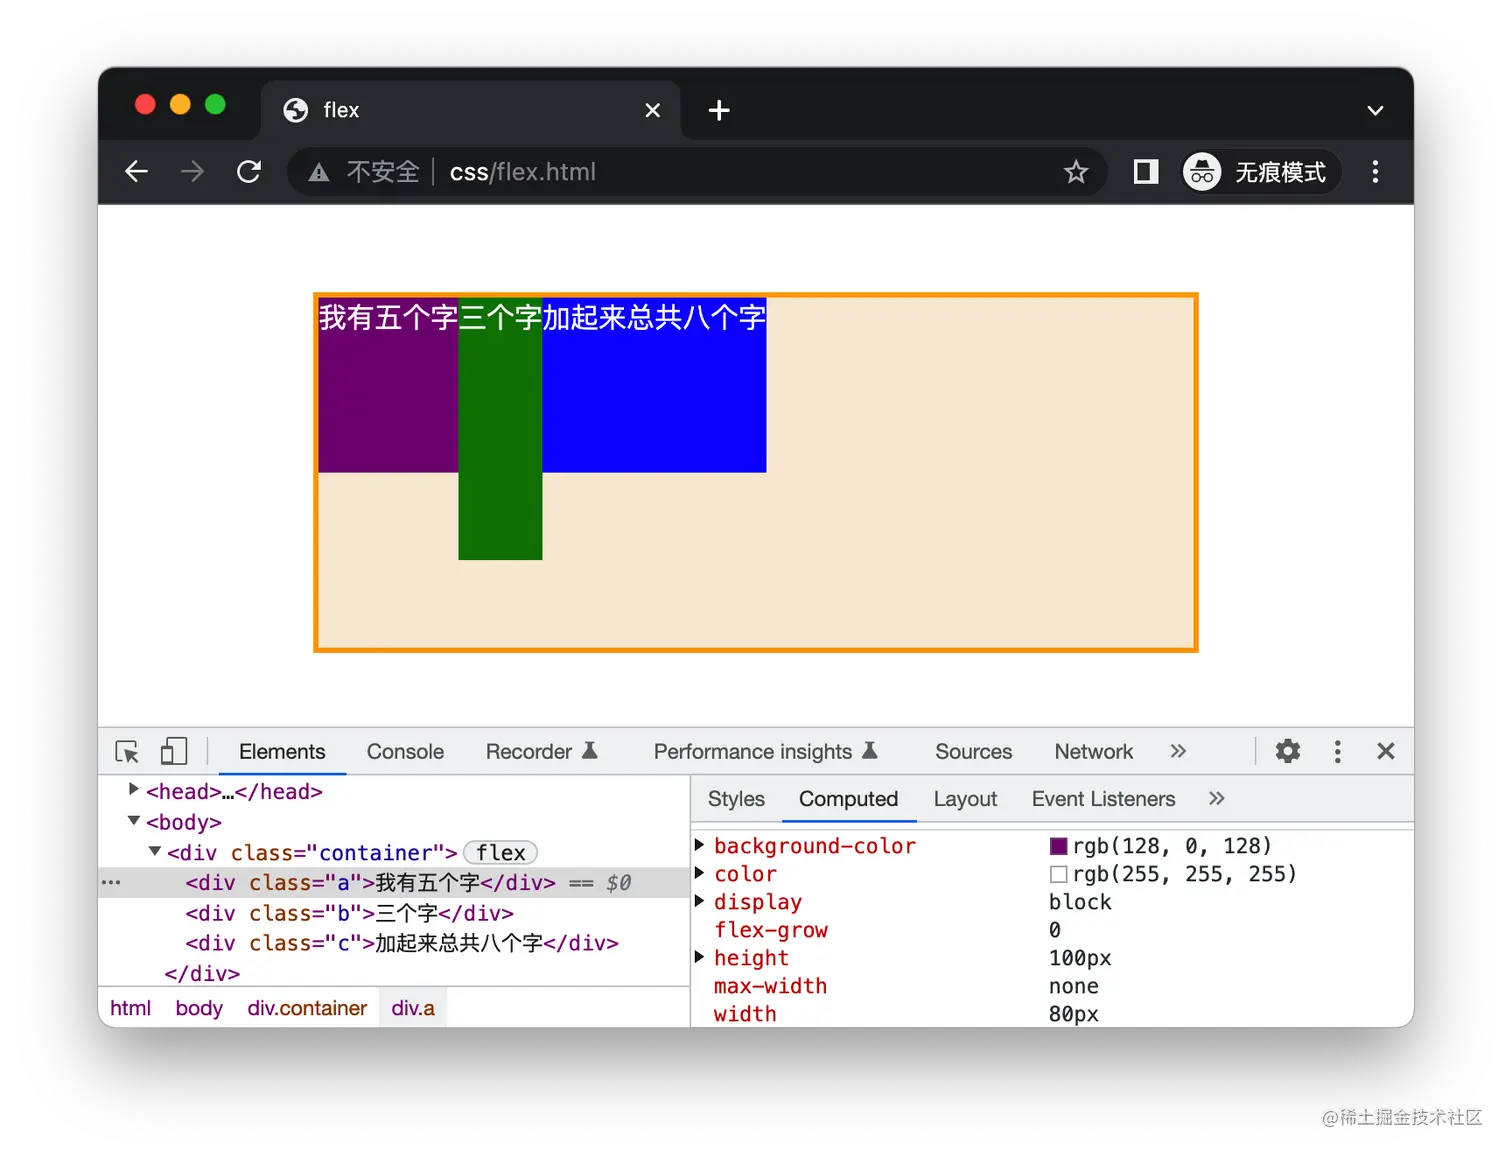Click the forward navigation arrow
Image resolution: width=1512 pixels, height=1157 pixels.
(192, 172)
